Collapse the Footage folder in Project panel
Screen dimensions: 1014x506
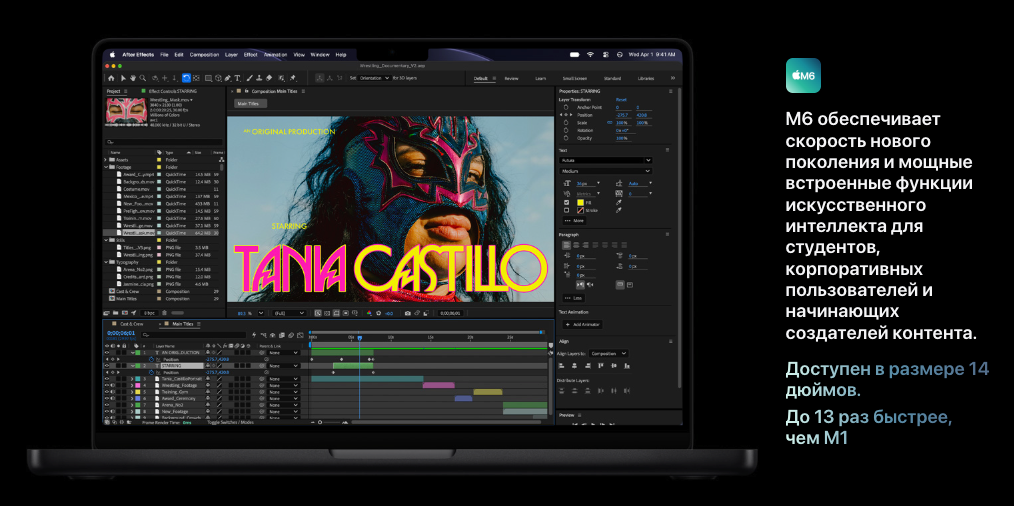tap(106, 167)
